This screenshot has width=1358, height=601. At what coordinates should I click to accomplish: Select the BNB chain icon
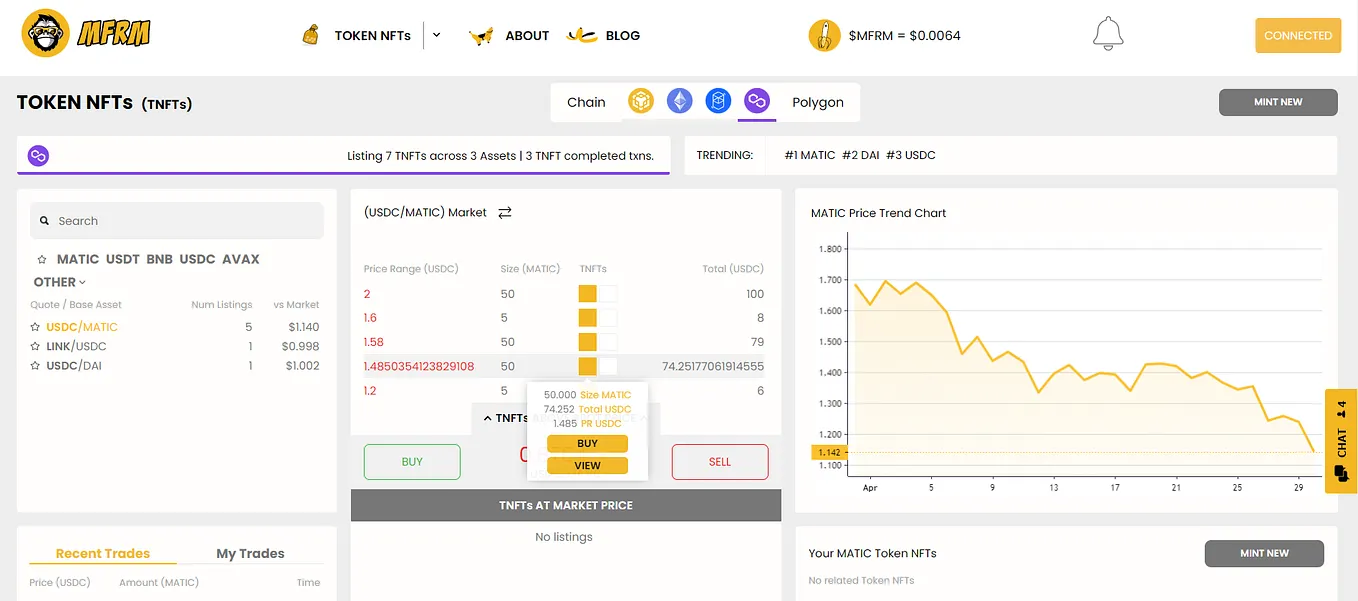tap(640, 101)
